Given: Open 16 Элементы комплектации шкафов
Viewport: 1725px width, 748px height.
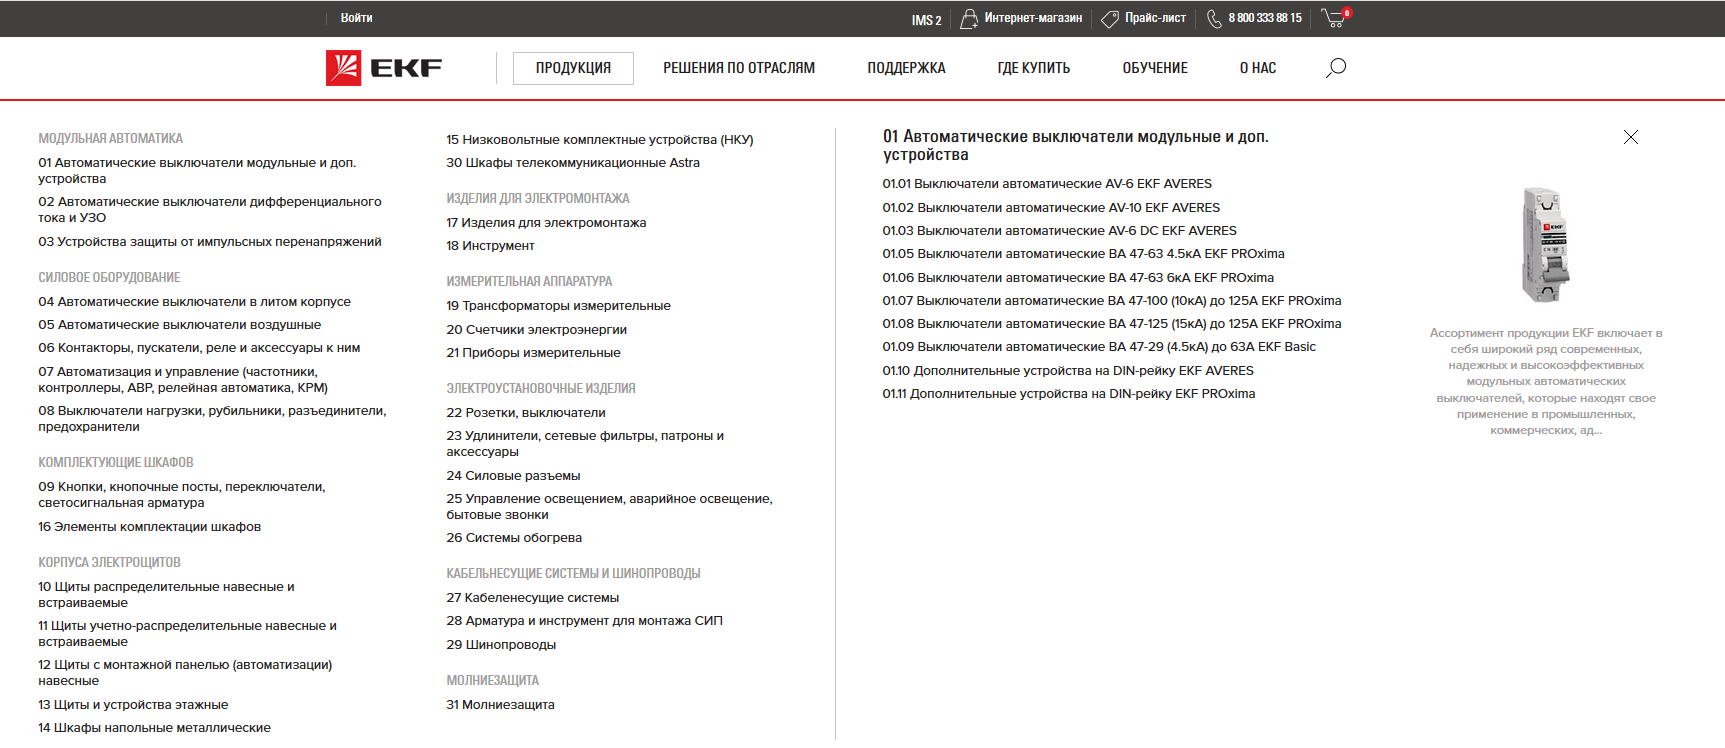Looking at the screenshot, I should pos(150,527).
